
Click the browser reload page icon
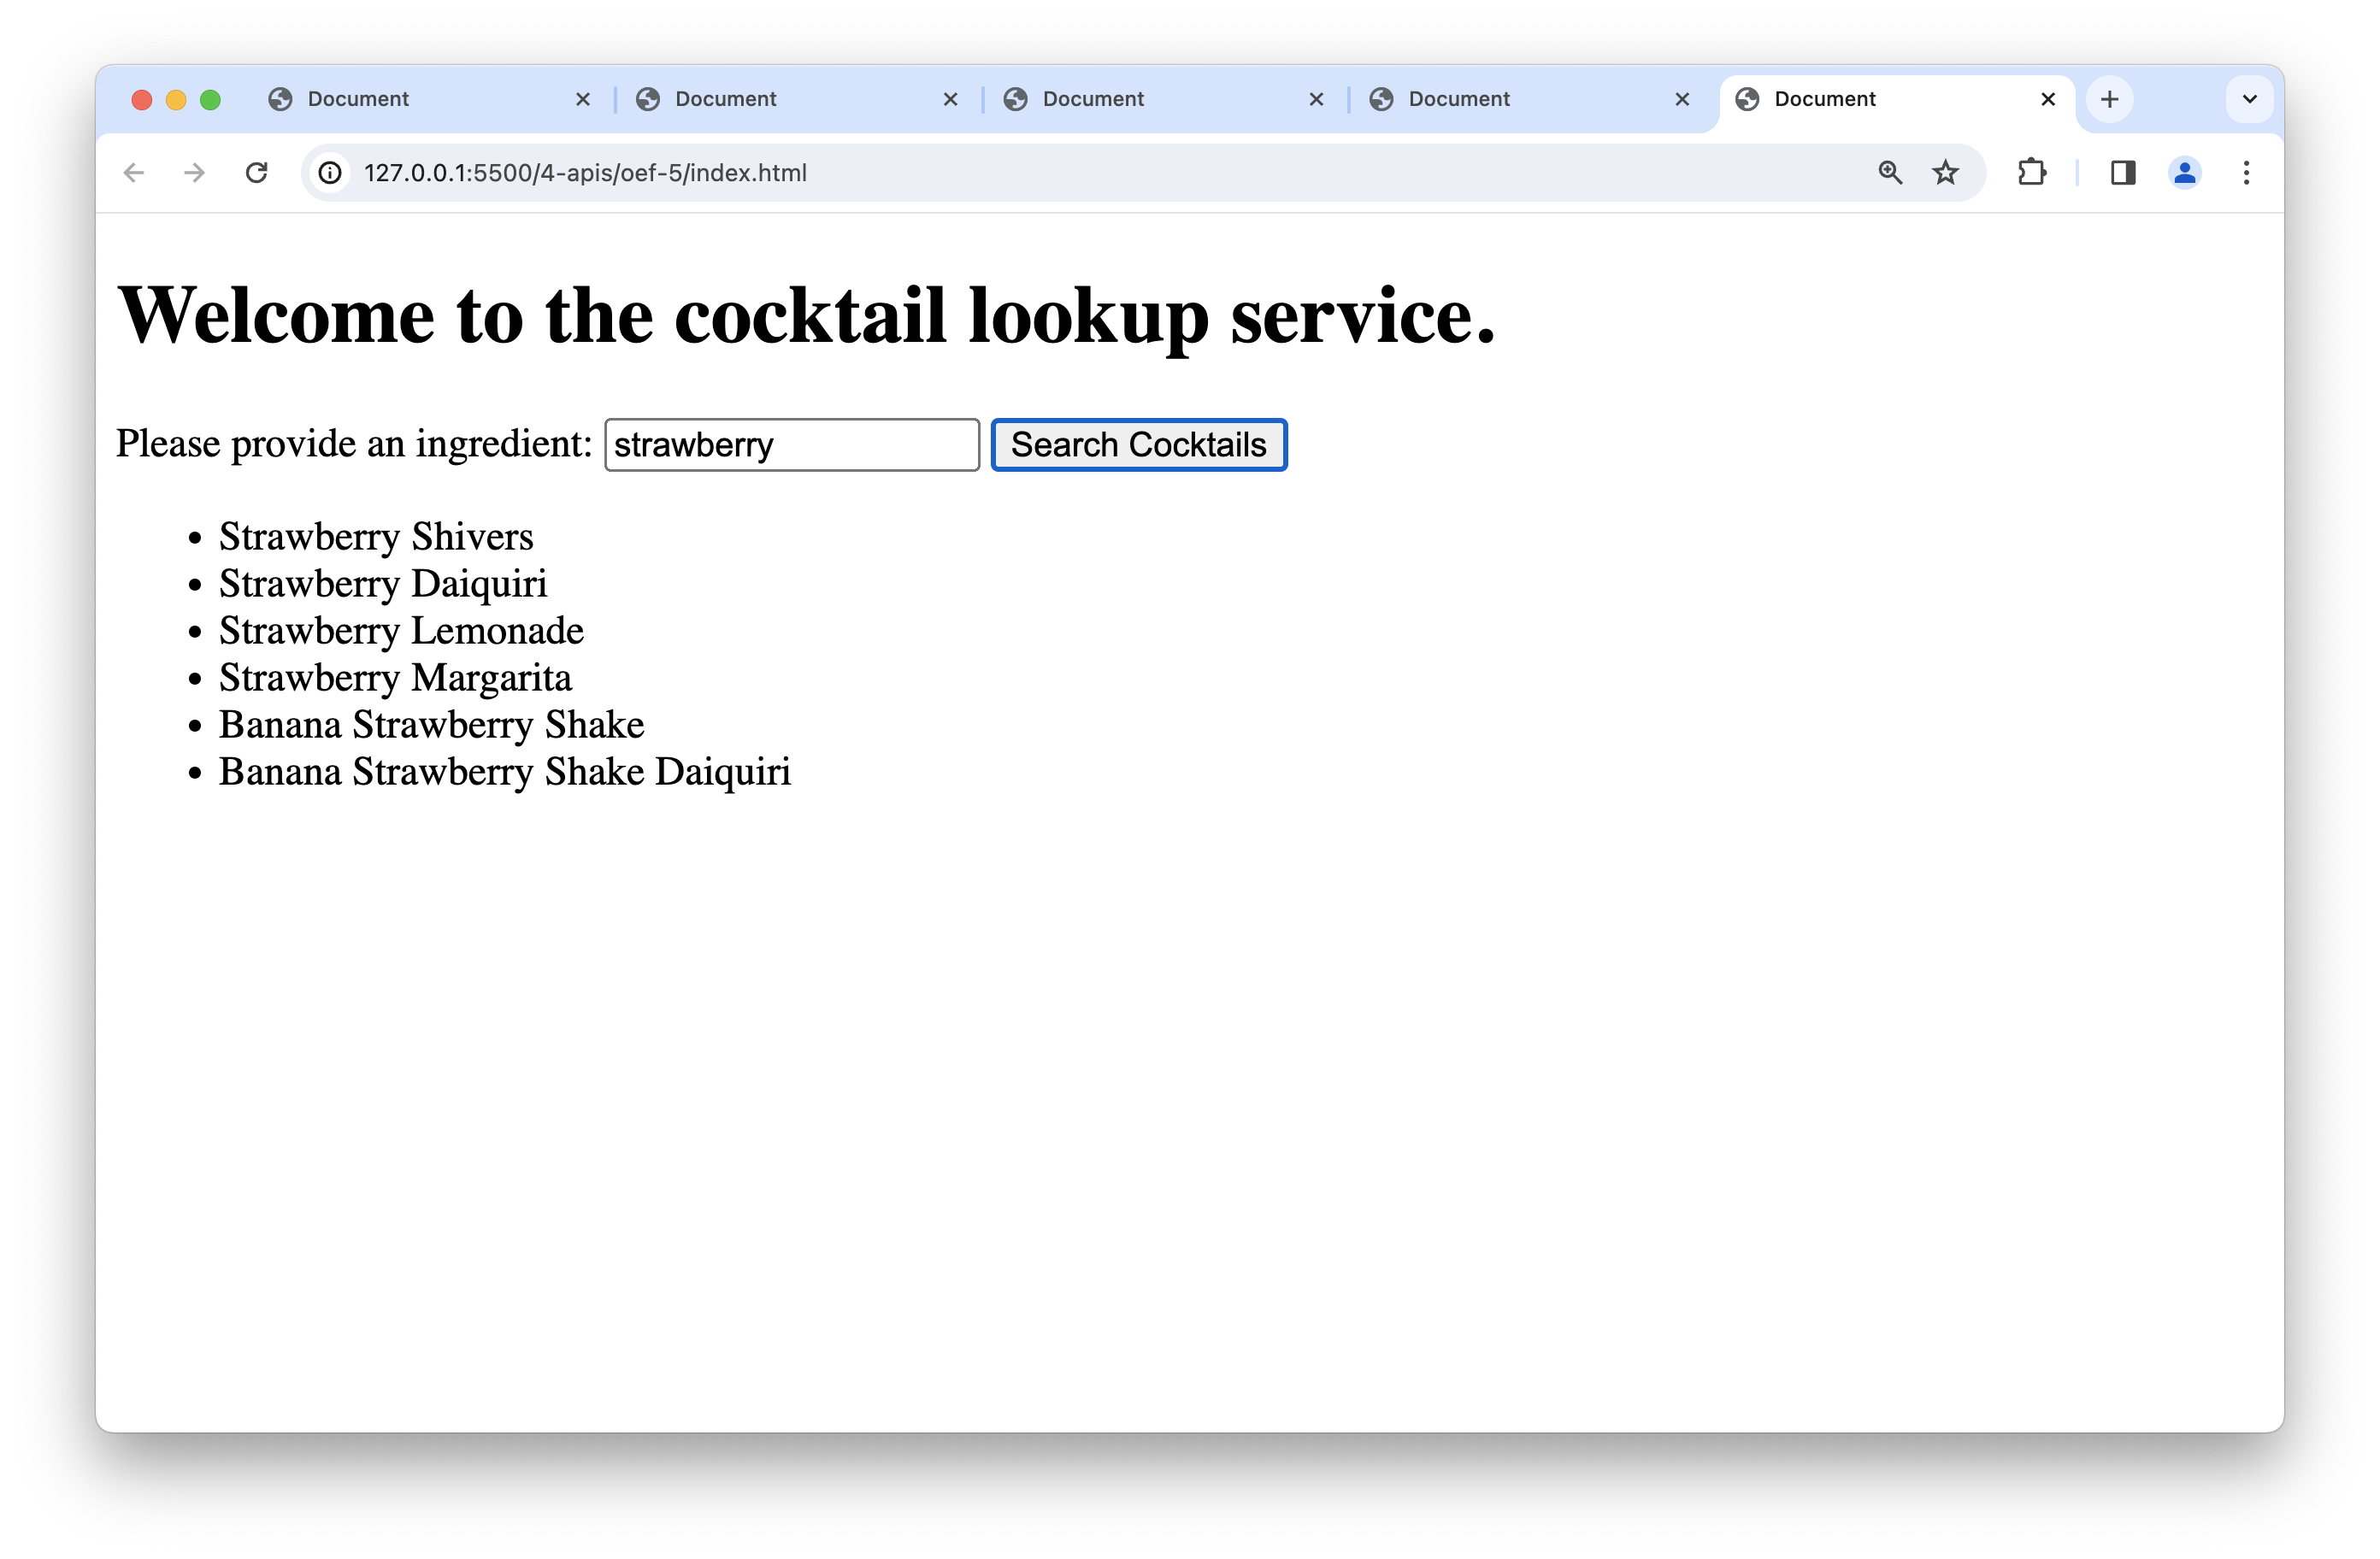click(257, 173)
